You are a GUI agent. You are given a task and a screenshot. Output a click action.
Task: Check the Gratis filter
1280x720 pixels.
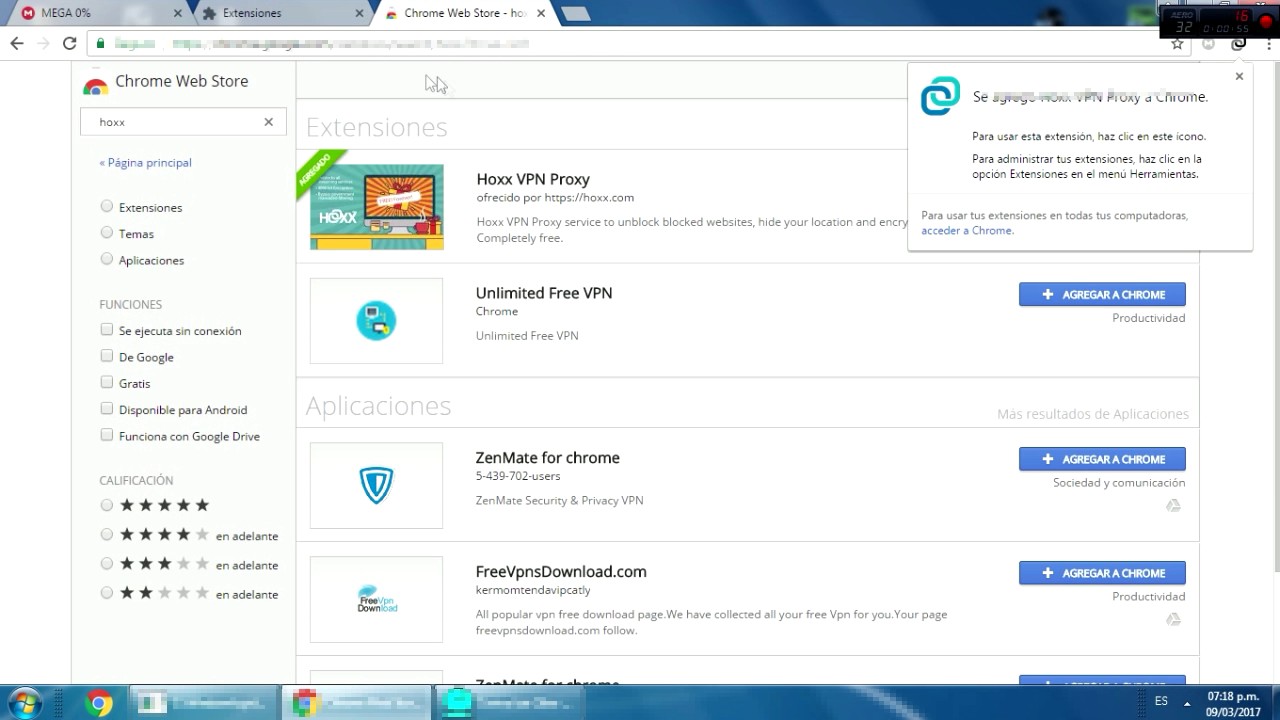click(107, 383)
